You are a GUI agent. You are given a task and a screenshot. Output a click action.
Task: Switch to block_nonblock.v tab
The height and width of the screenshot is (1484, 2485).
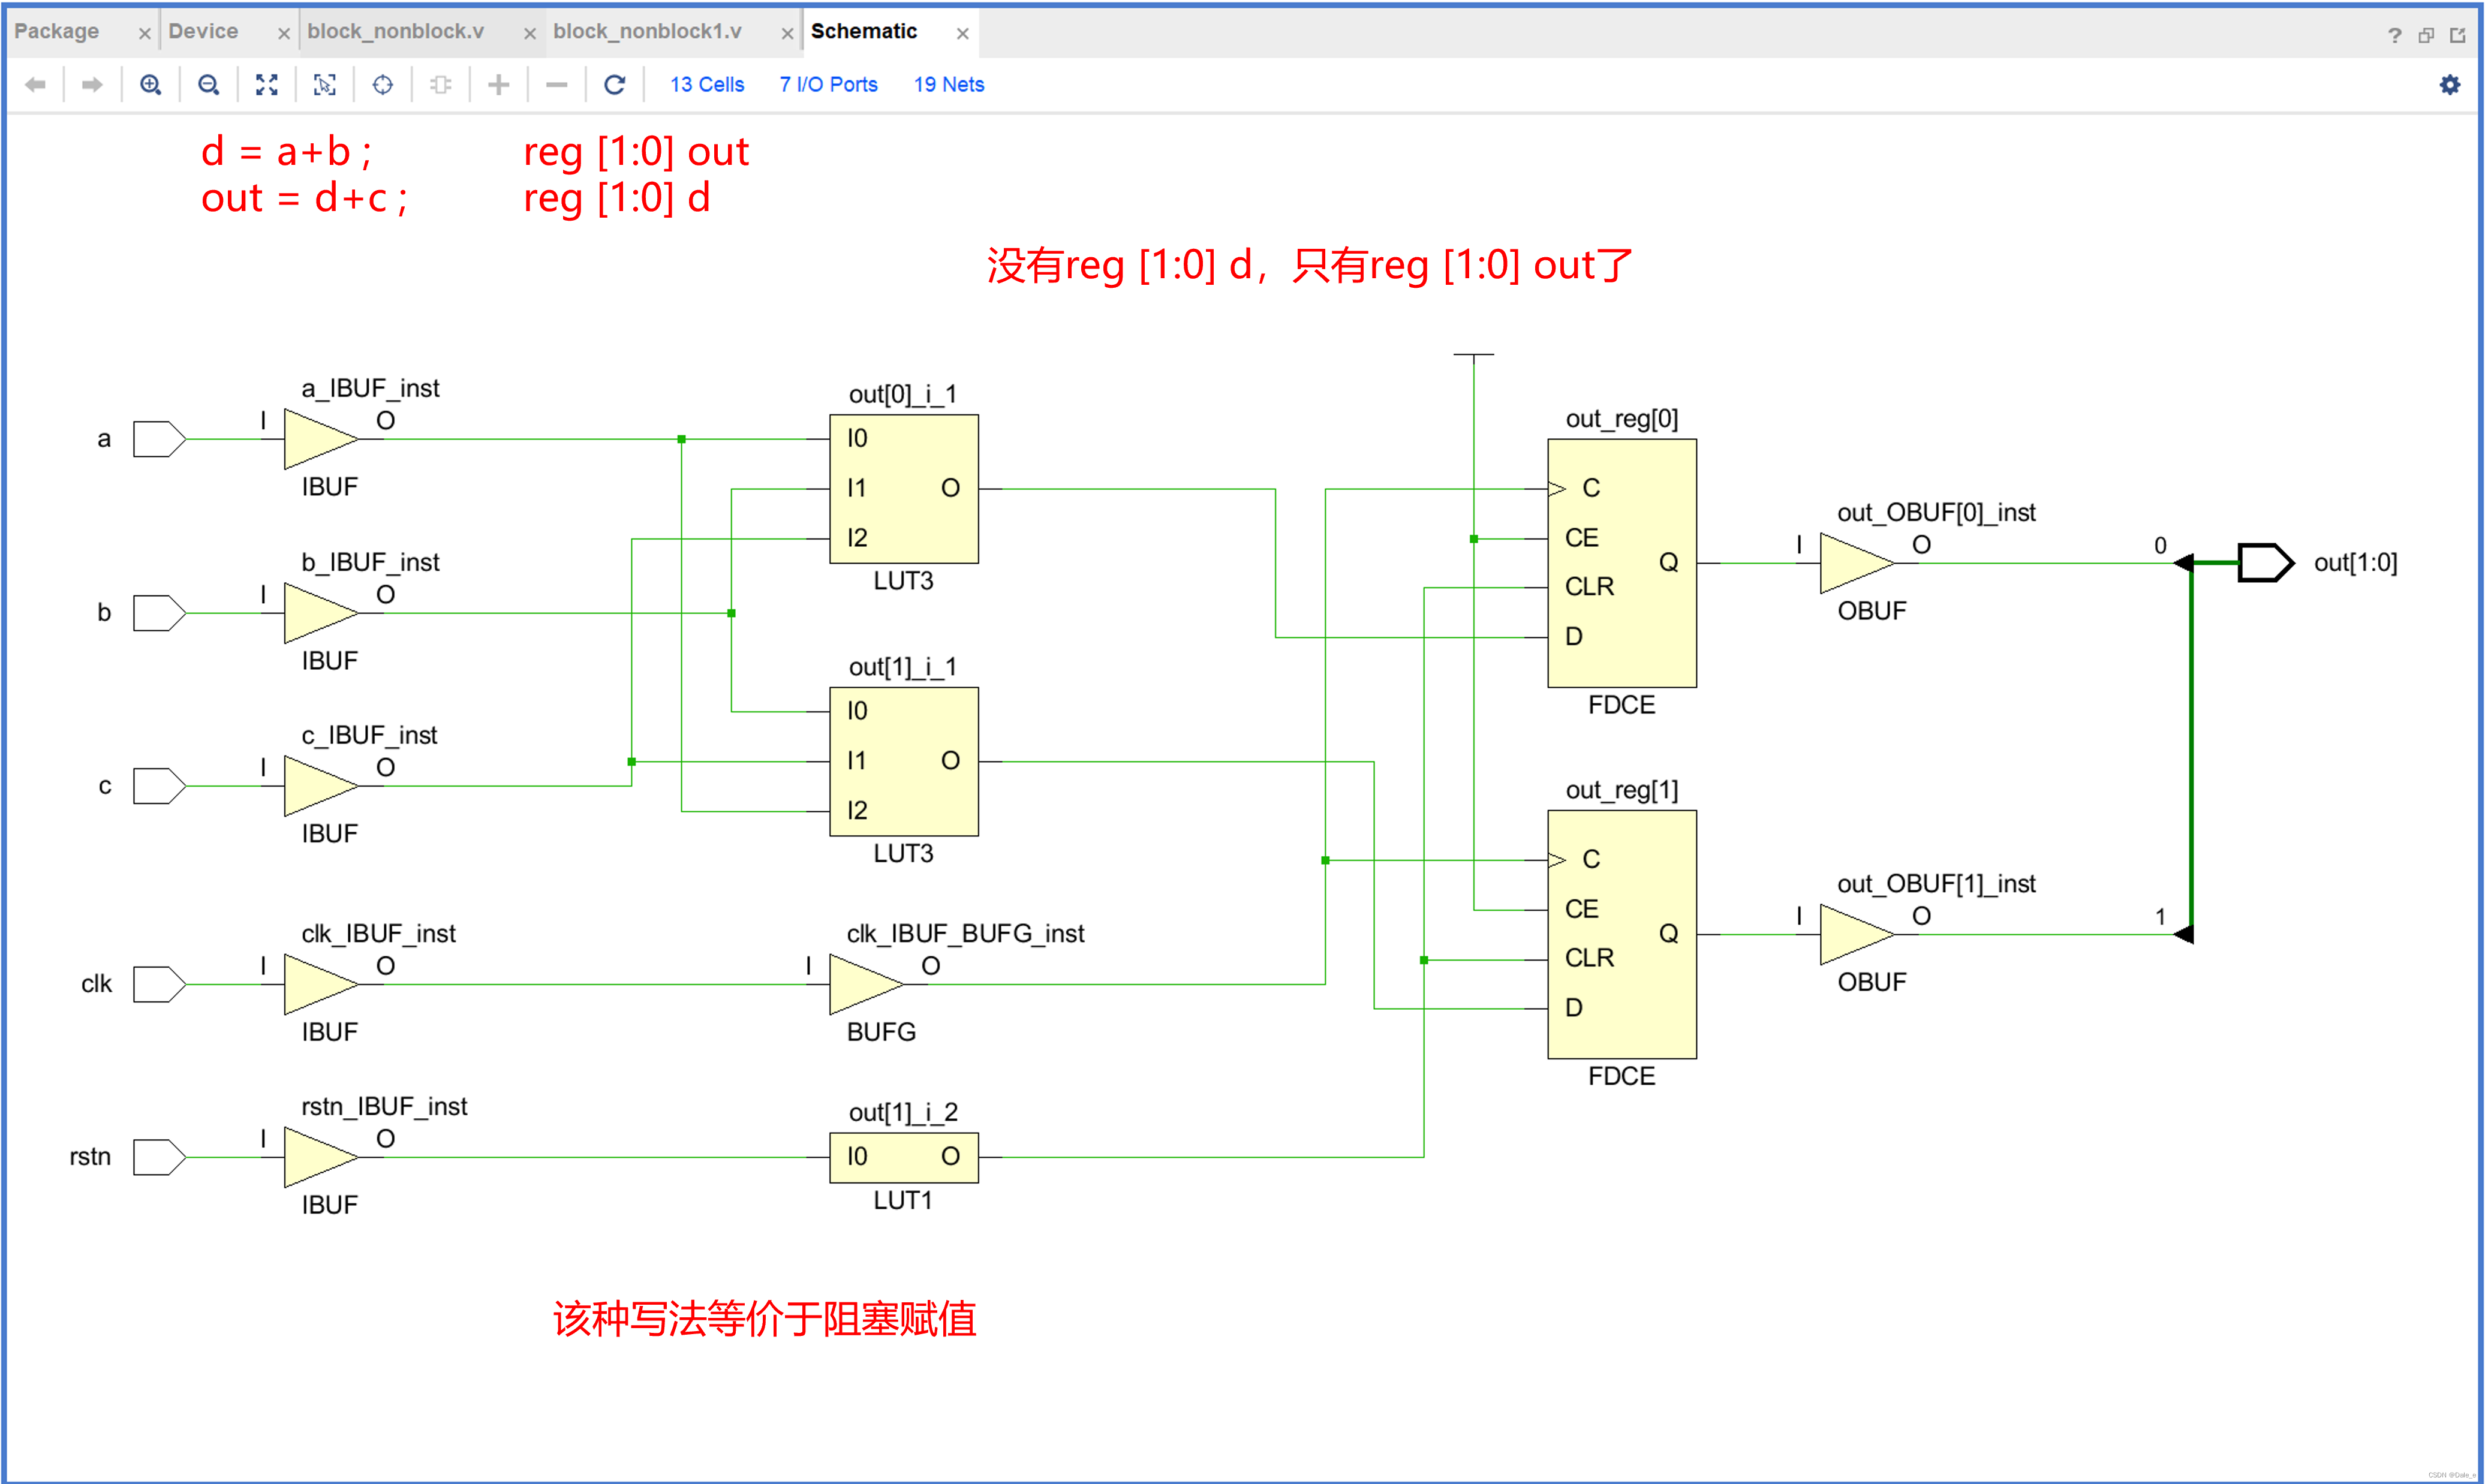click(x=395, y=31)
